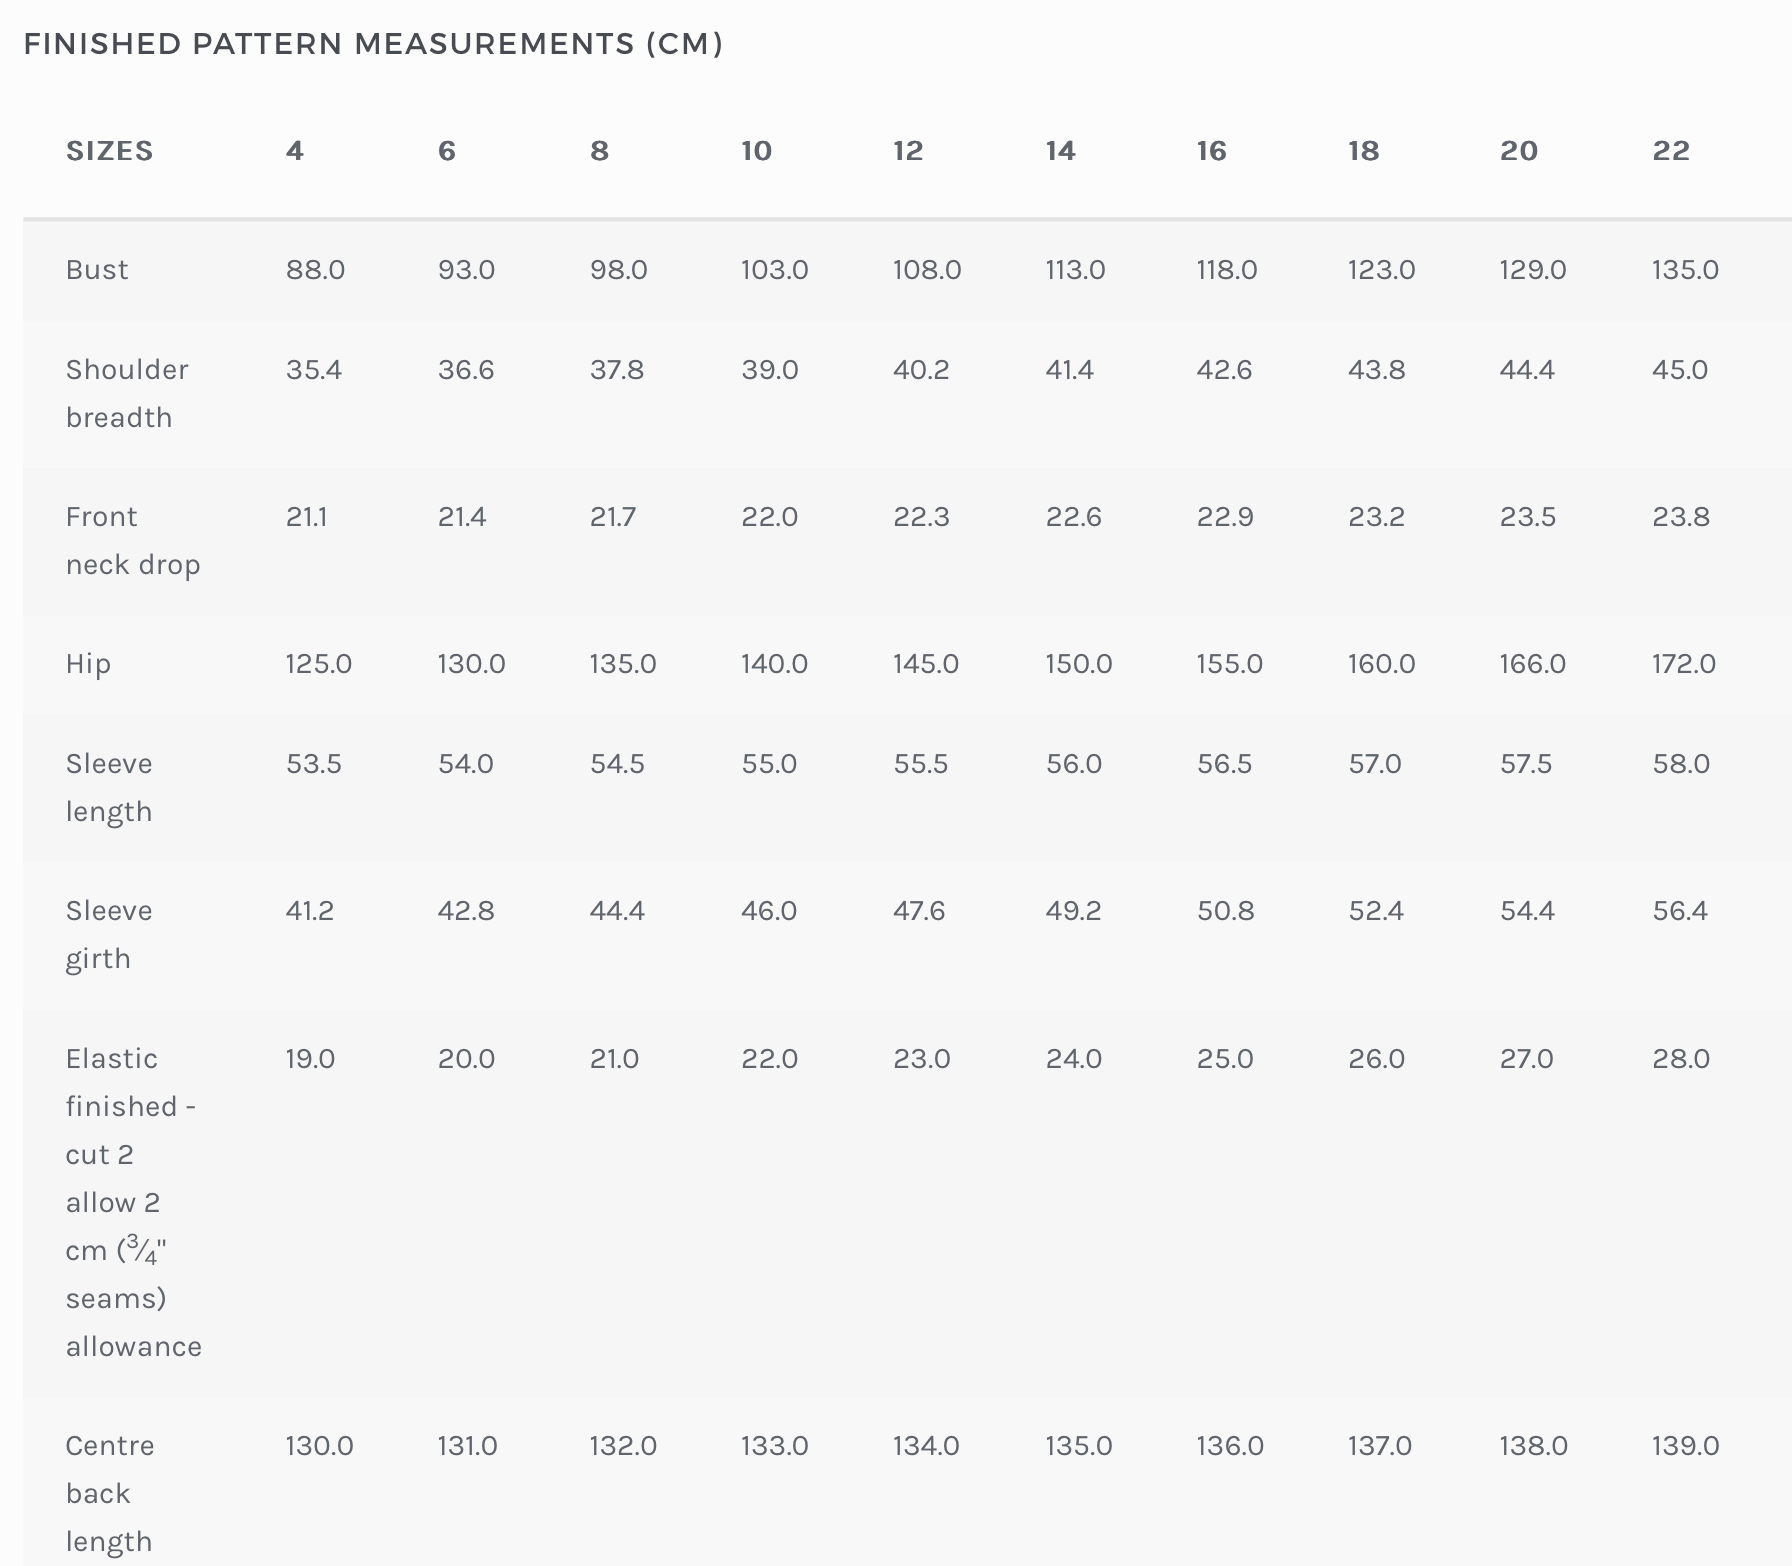Select the Sleeve girth row label
The height and width of the screenshot is (1566, 1792).
pyautogui.click(x=109, y=934)
